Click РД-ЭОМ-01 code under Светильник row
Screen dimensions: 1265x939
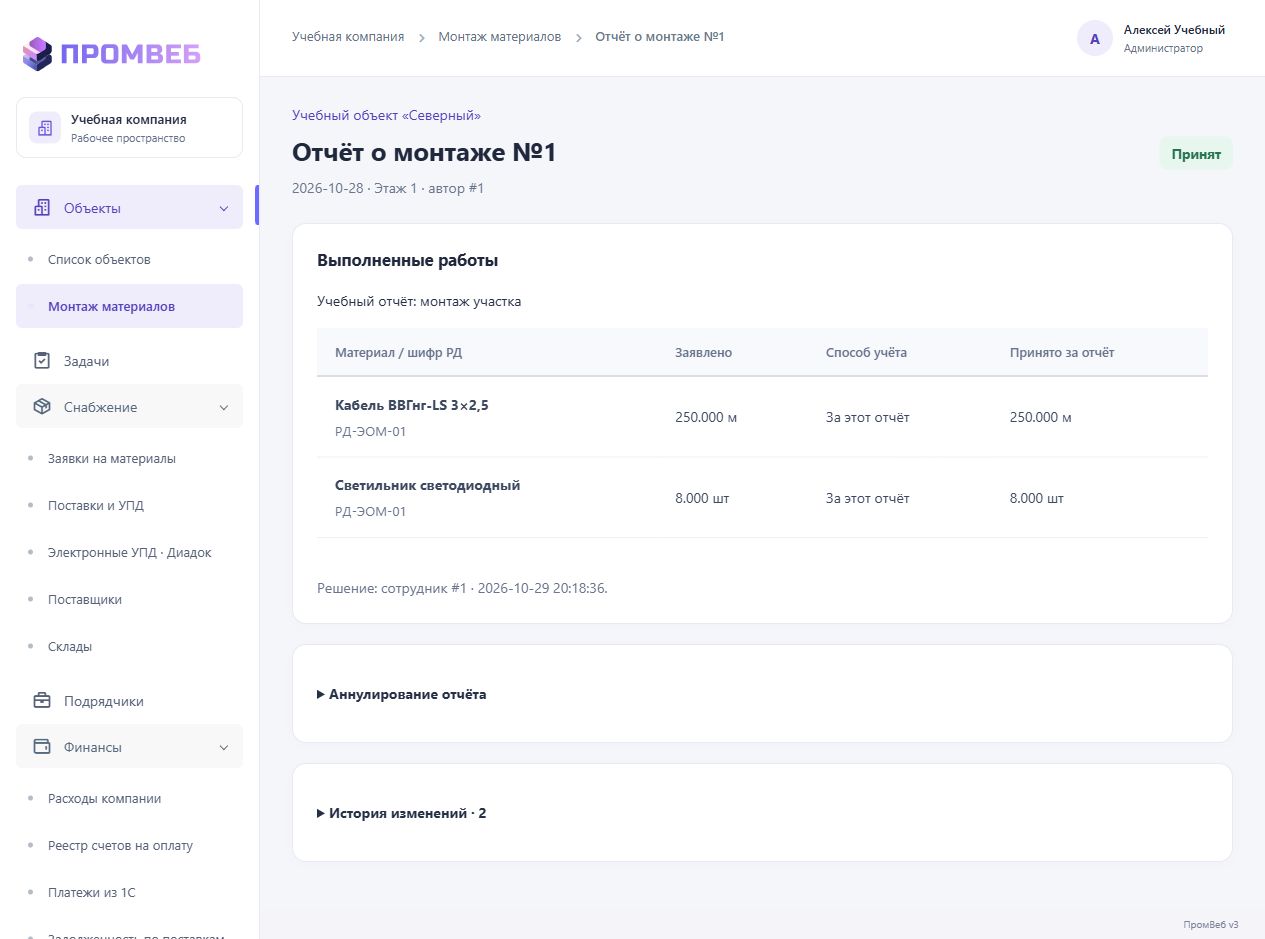[371, 512]
